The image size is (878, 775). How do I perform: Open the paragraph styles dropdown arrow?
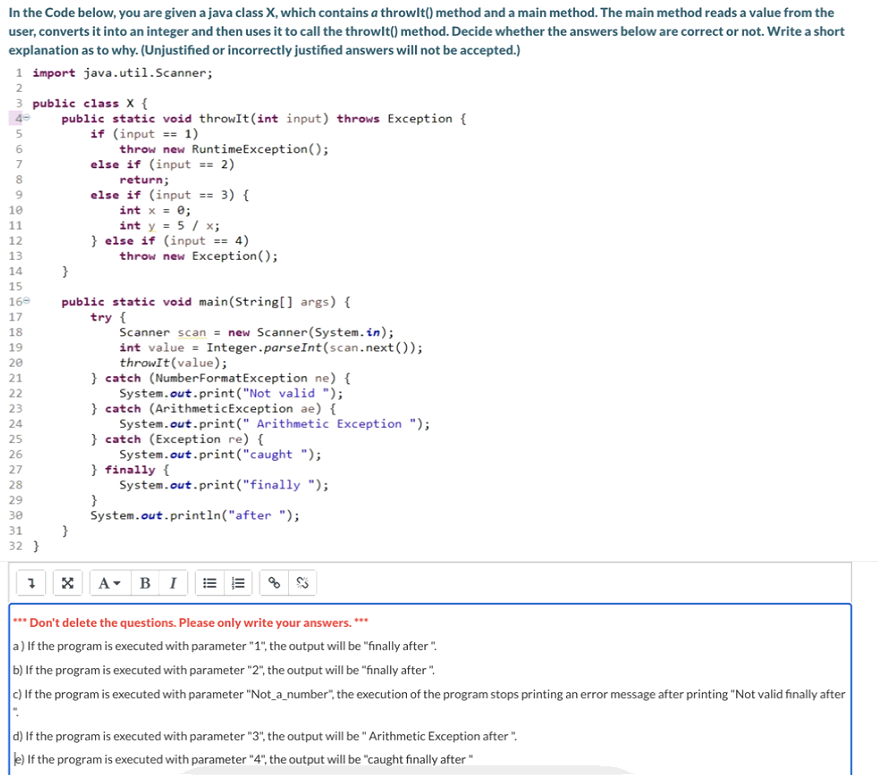pos(115,584)
